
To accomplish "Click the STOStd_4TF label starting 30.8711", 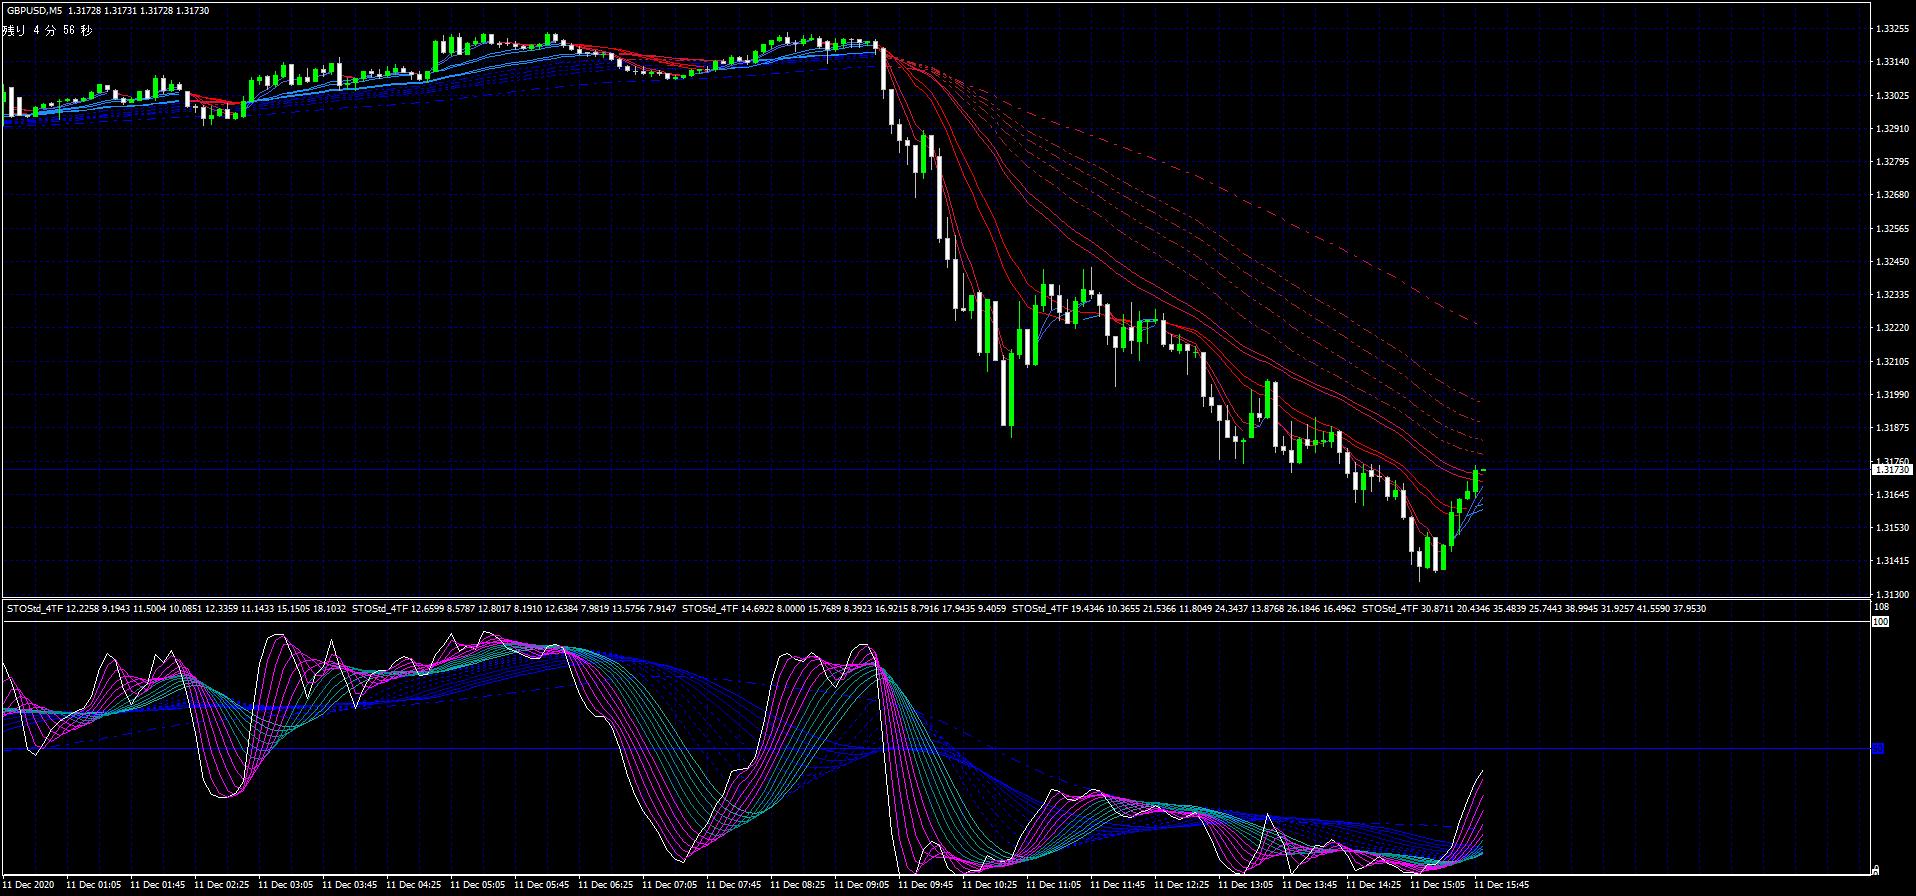I will (x=1534, y=609).
